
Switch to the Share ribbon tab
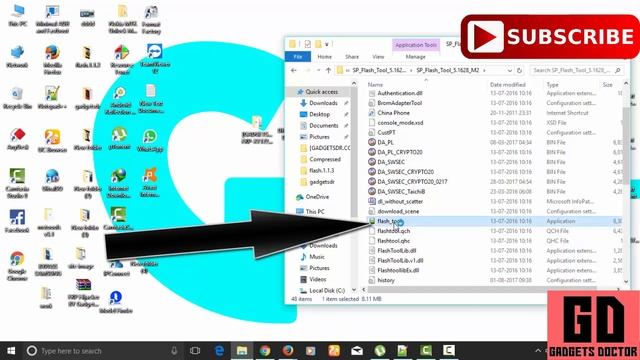click(x=352, y=57)
